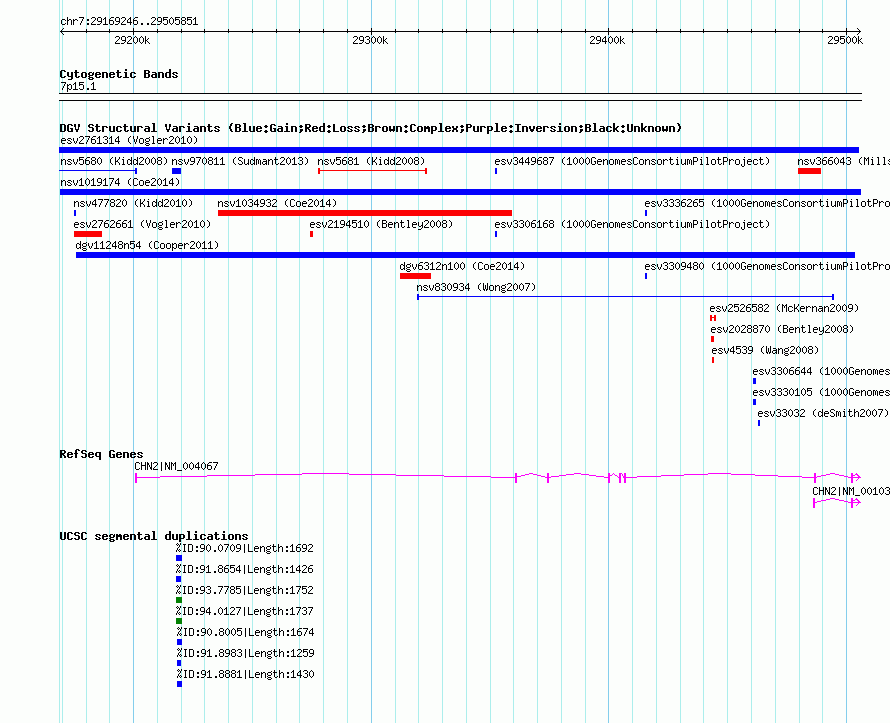
Task: Select the Cytogenetic Bands track title
Action: pyautogui.click(x=118, y=74)
